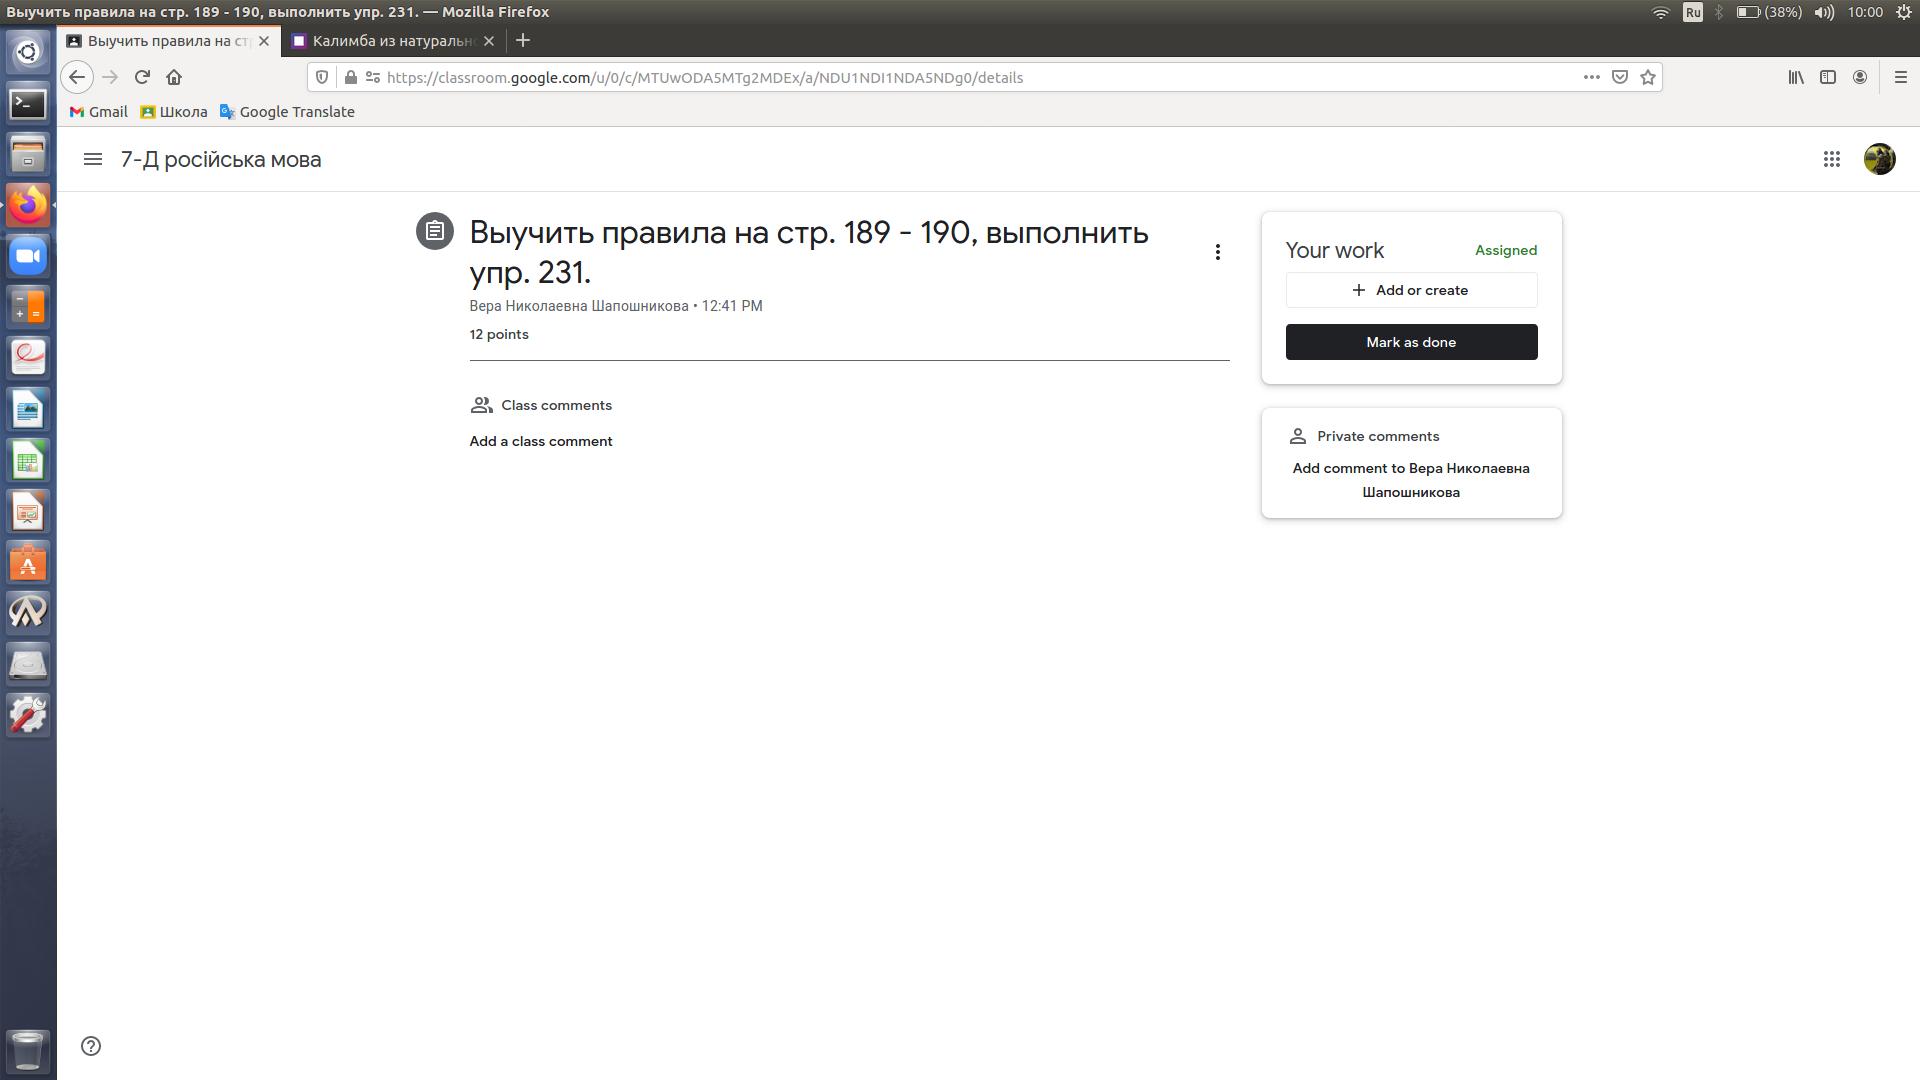
Task: Open the Школа bookmark
Action: click(x=174, y=112)
